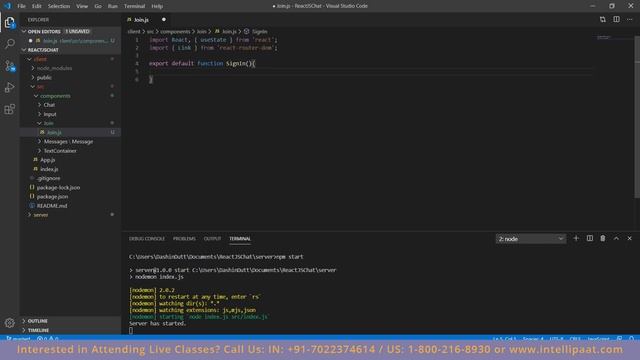Open notifications bell in status bar
Screen dimensions: 640x360
[631, 339]
